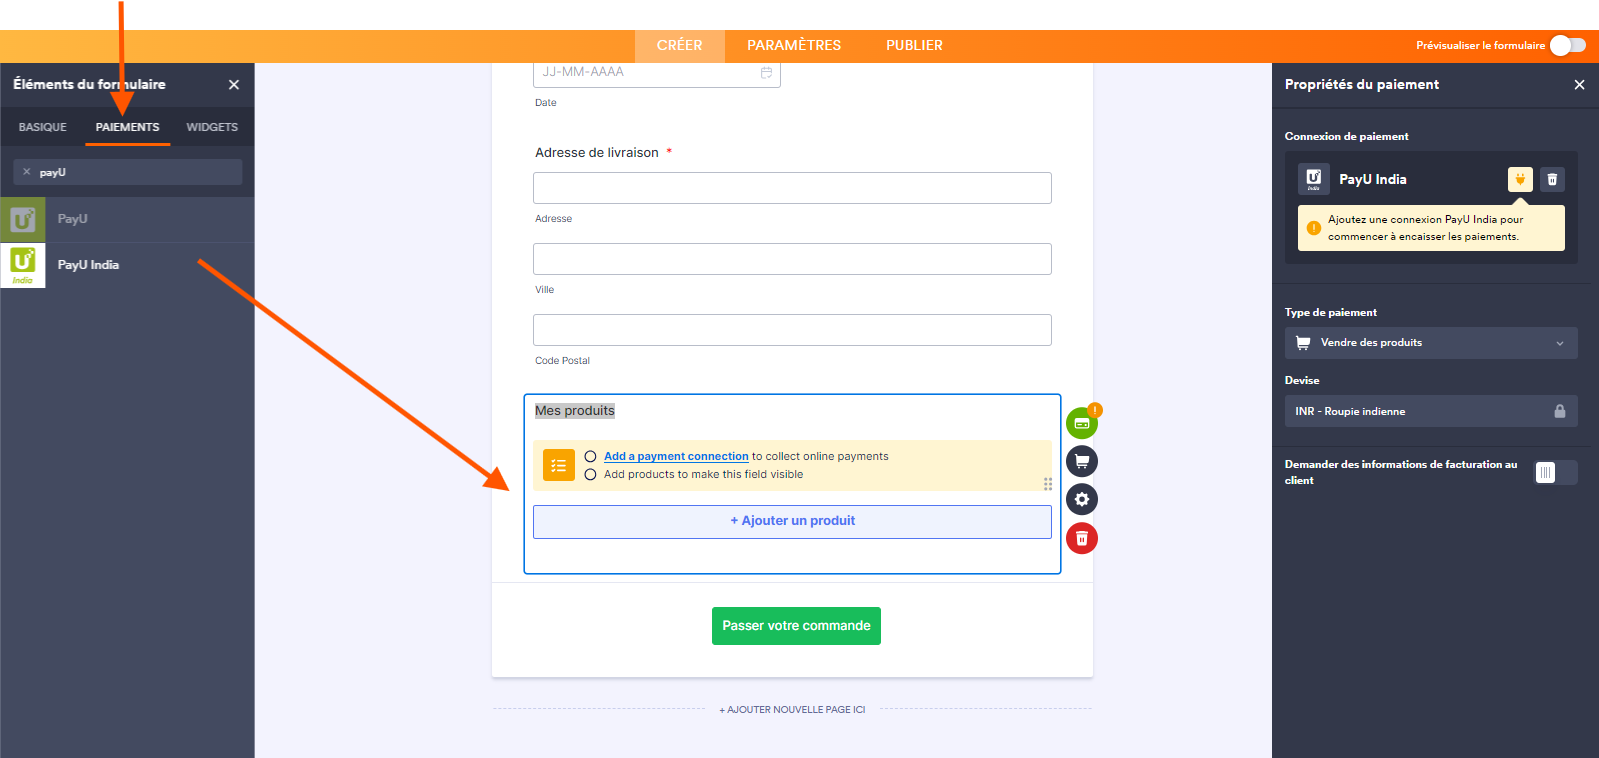
Task: Toggle Prévisualiser le formulaire switch
Action: point(1567,45)
